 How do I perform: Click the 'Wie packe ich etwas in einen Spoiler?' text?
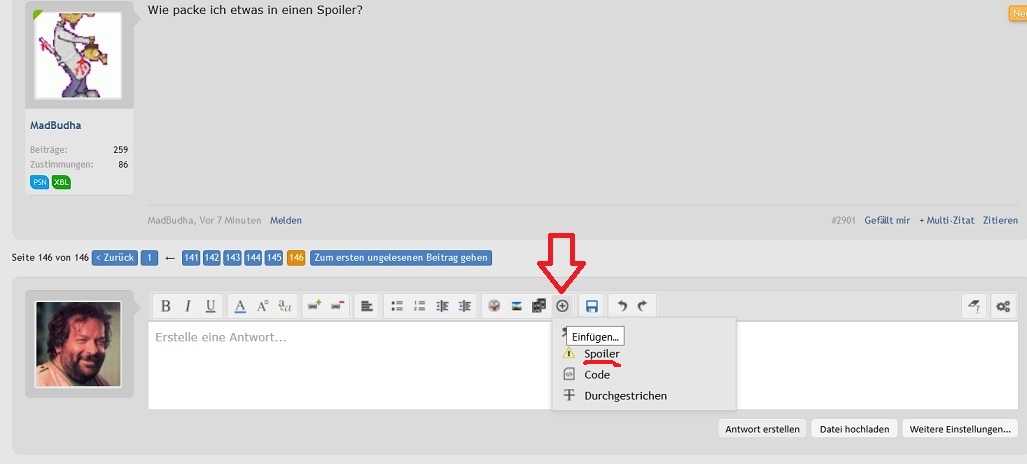(255, 10)
